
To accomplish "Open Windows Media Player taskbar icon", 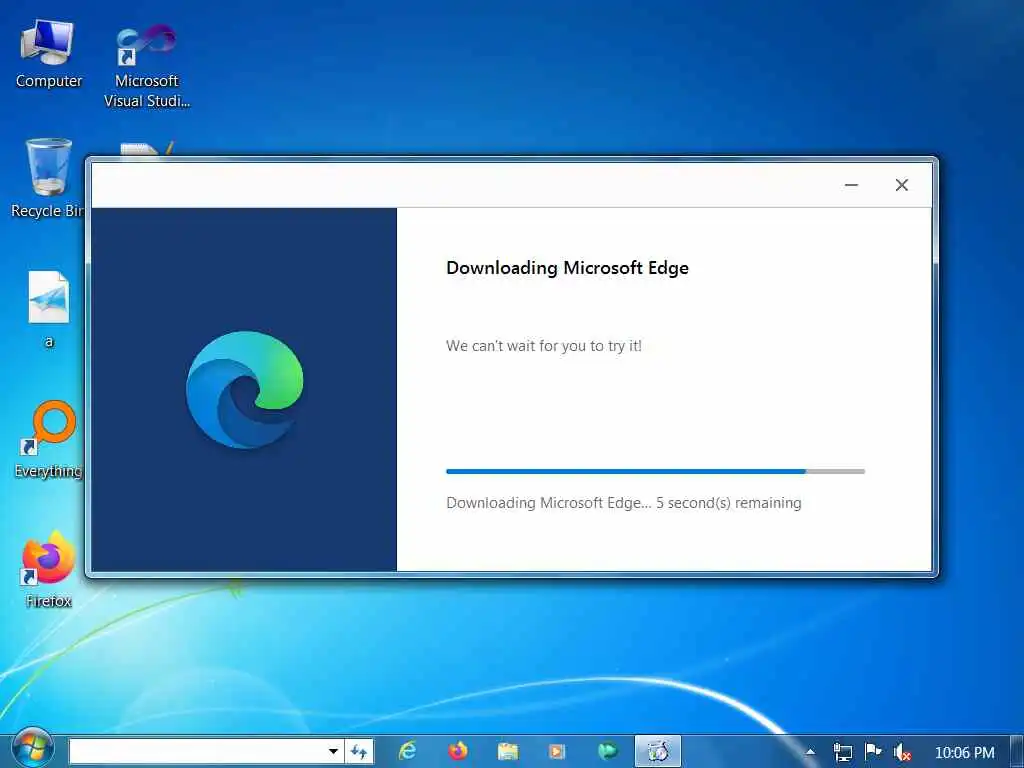I will pos(557,752).
